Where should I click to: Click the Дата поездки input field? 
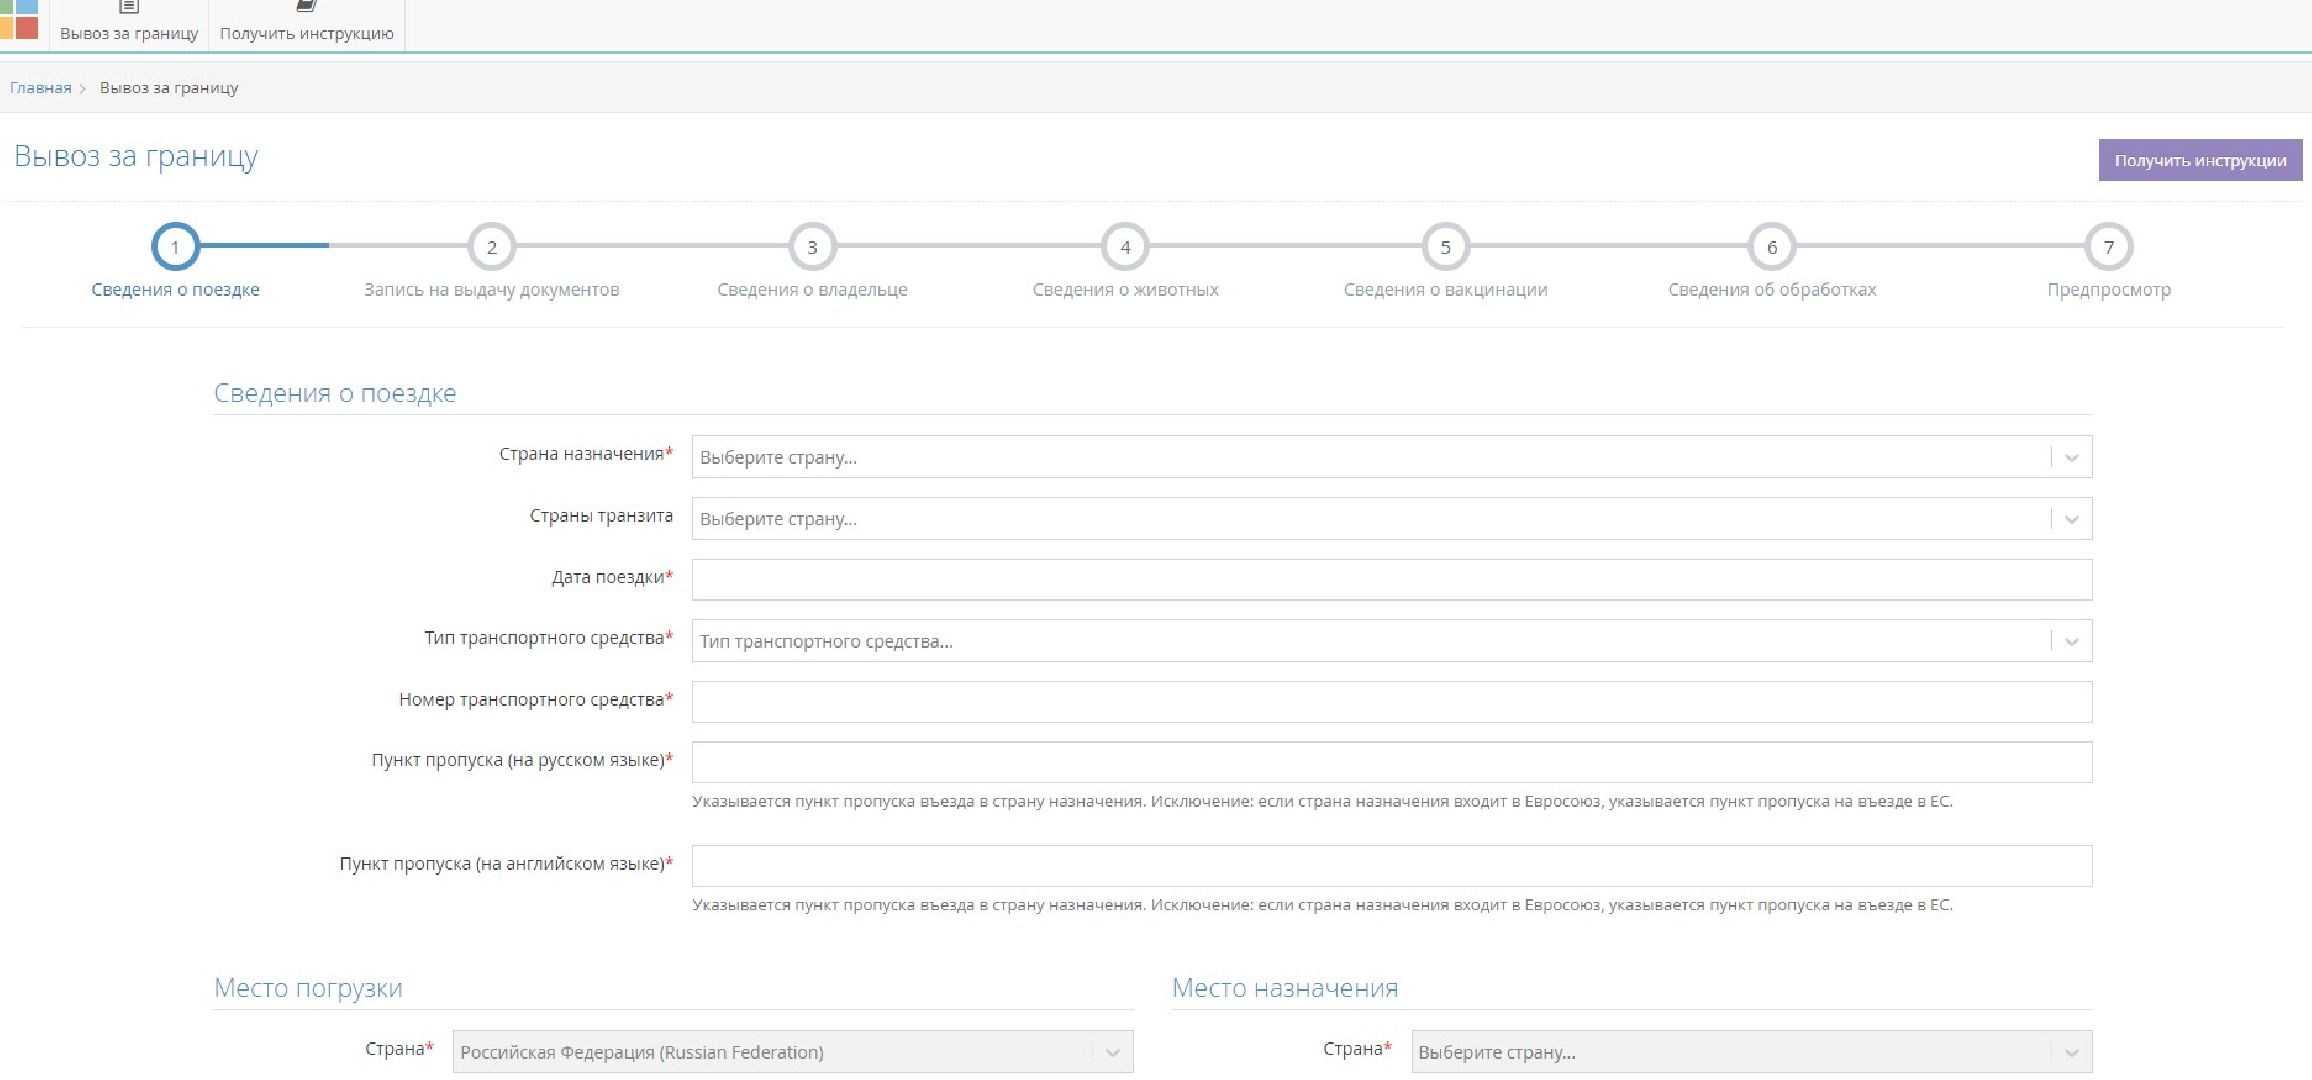point(1390,580)
